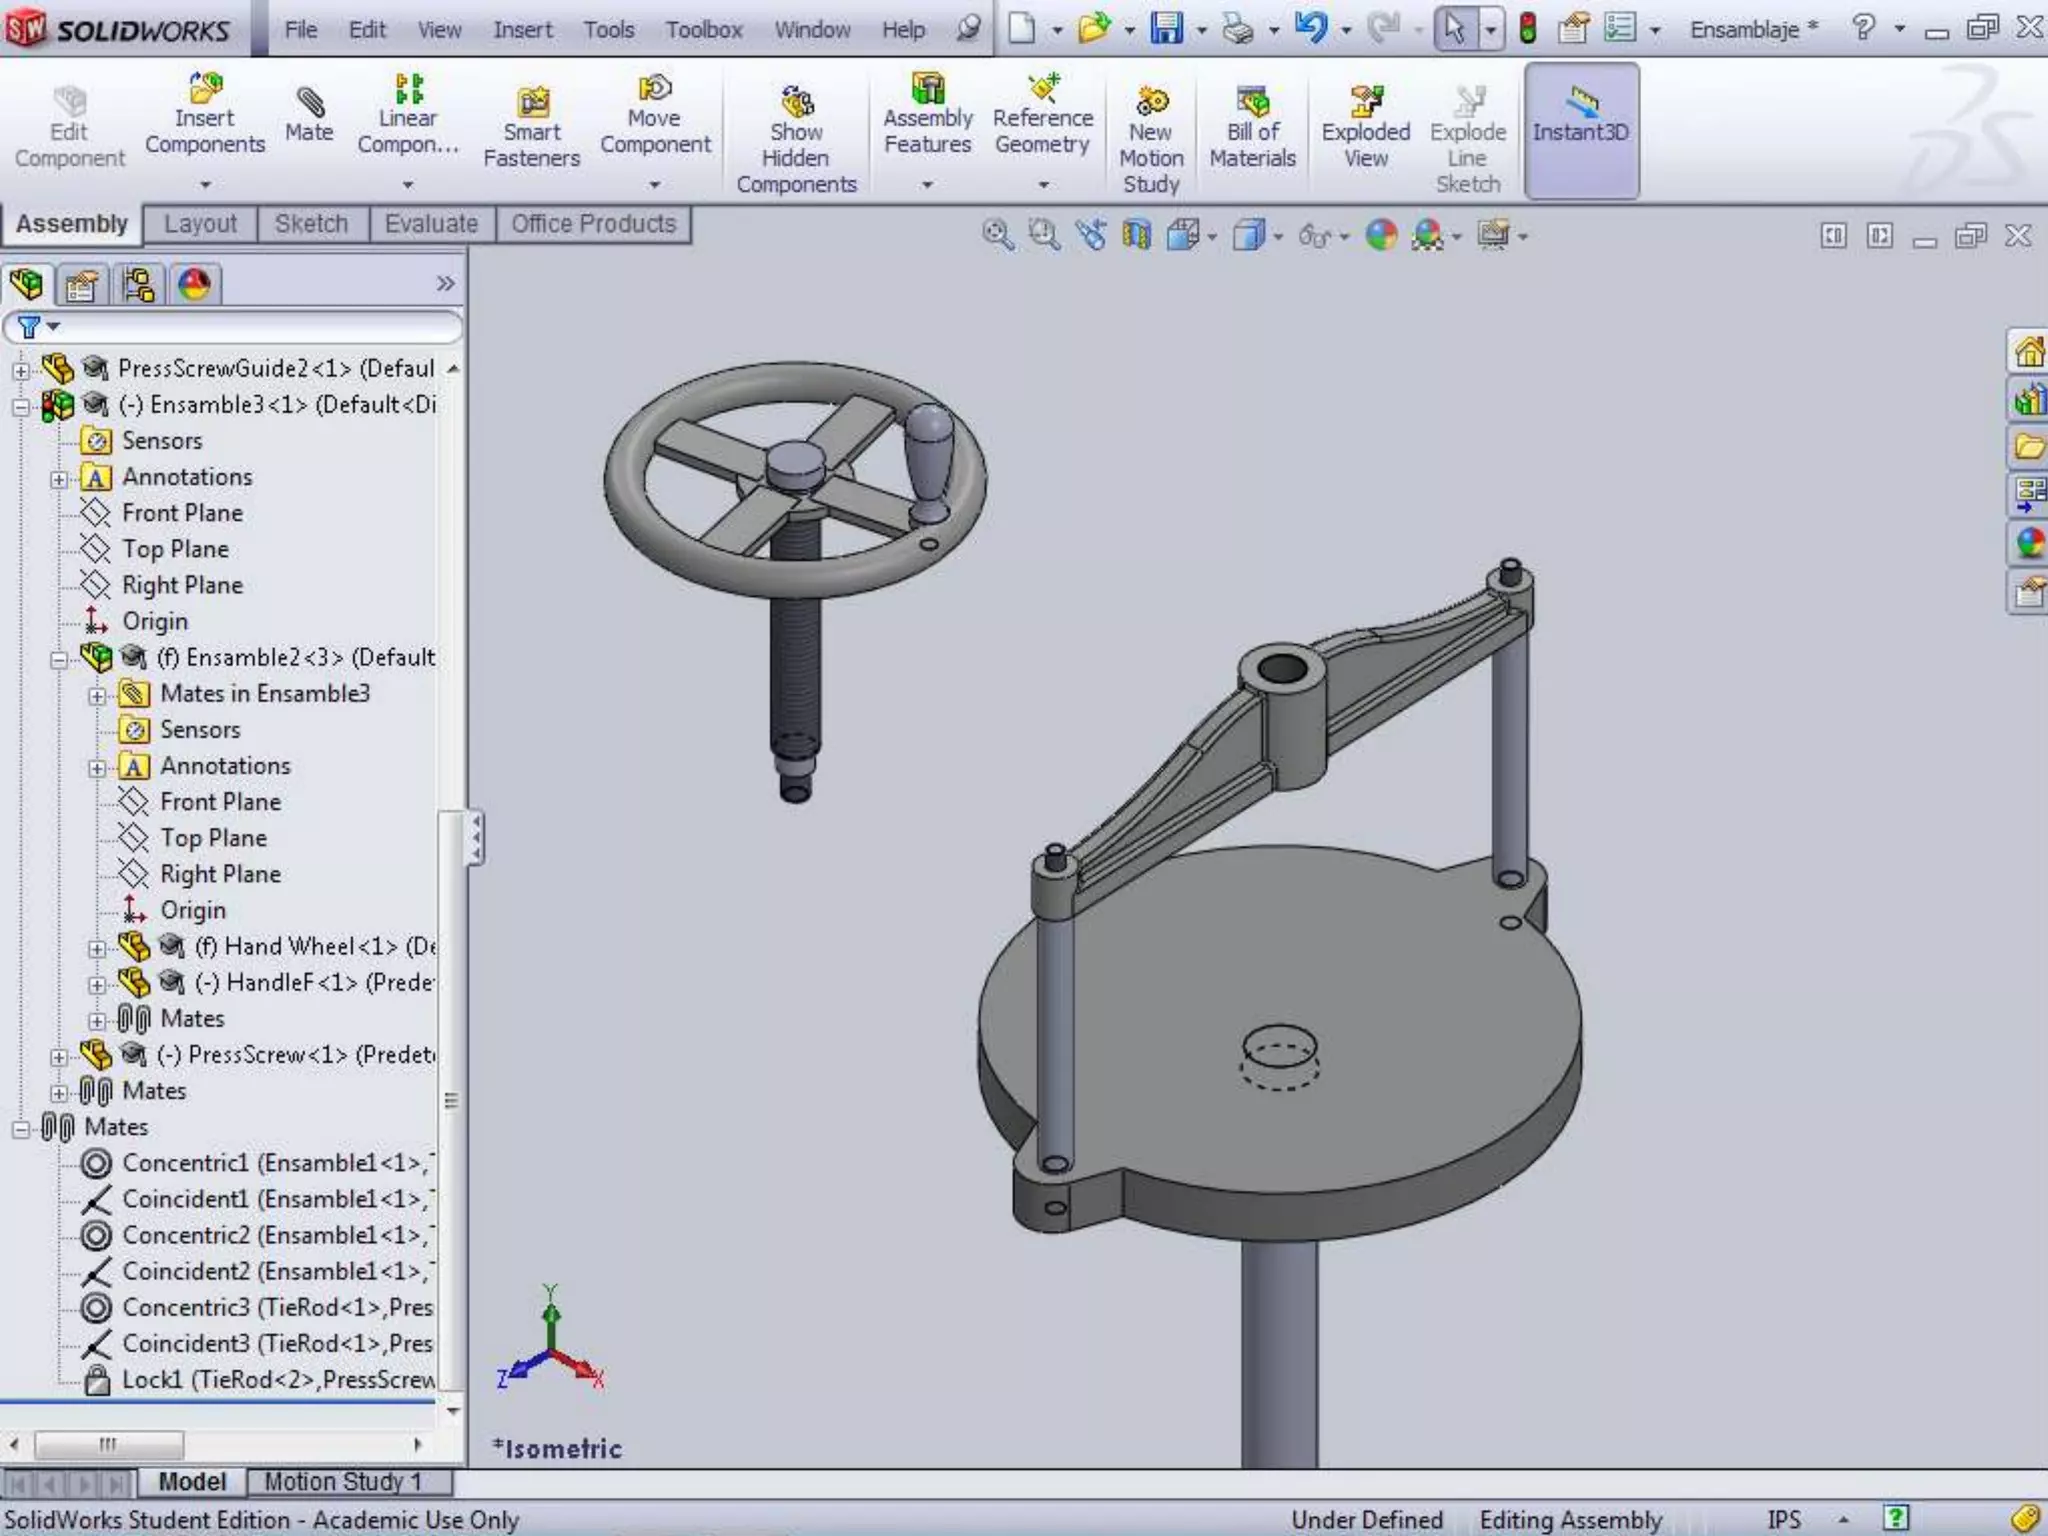
Task: Switch to the Evaluate tab
Action: (x=431, y=224)
